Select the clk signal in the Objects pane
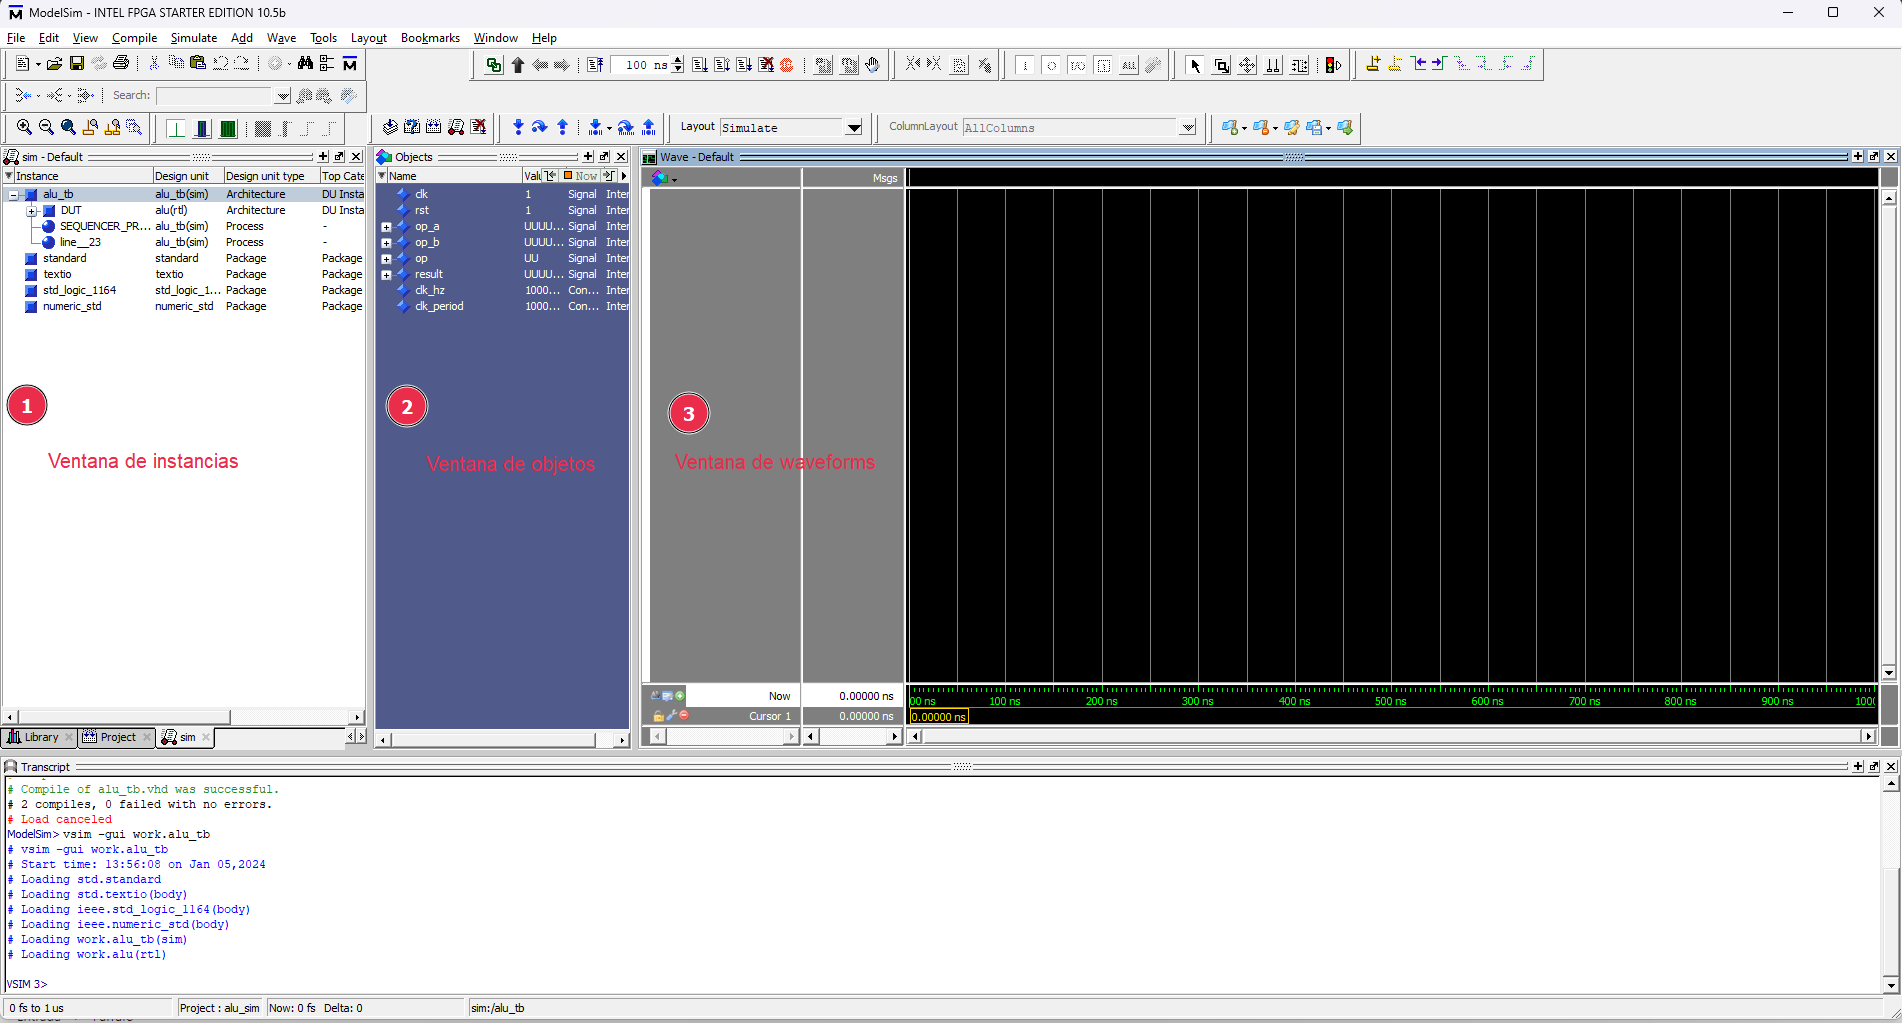The width and height of the screenshot is (1902, 1023). pyautogui.click(x=422, y=193)
